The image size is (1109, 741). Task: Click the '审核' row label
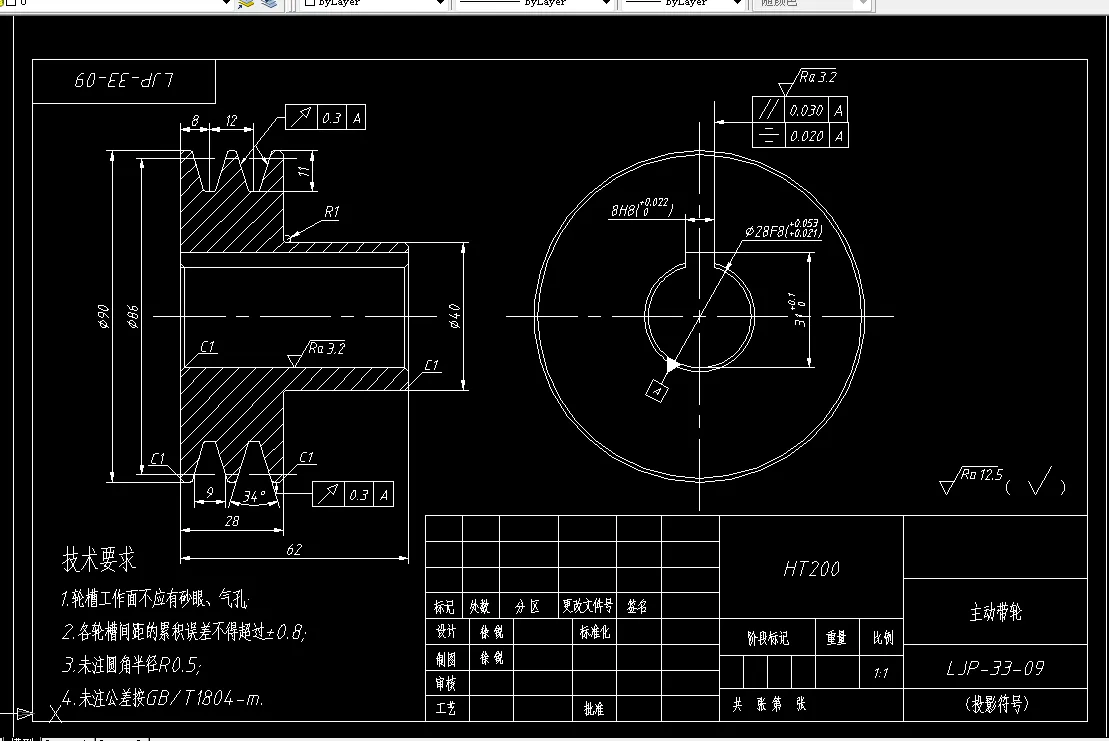point(446,684)
